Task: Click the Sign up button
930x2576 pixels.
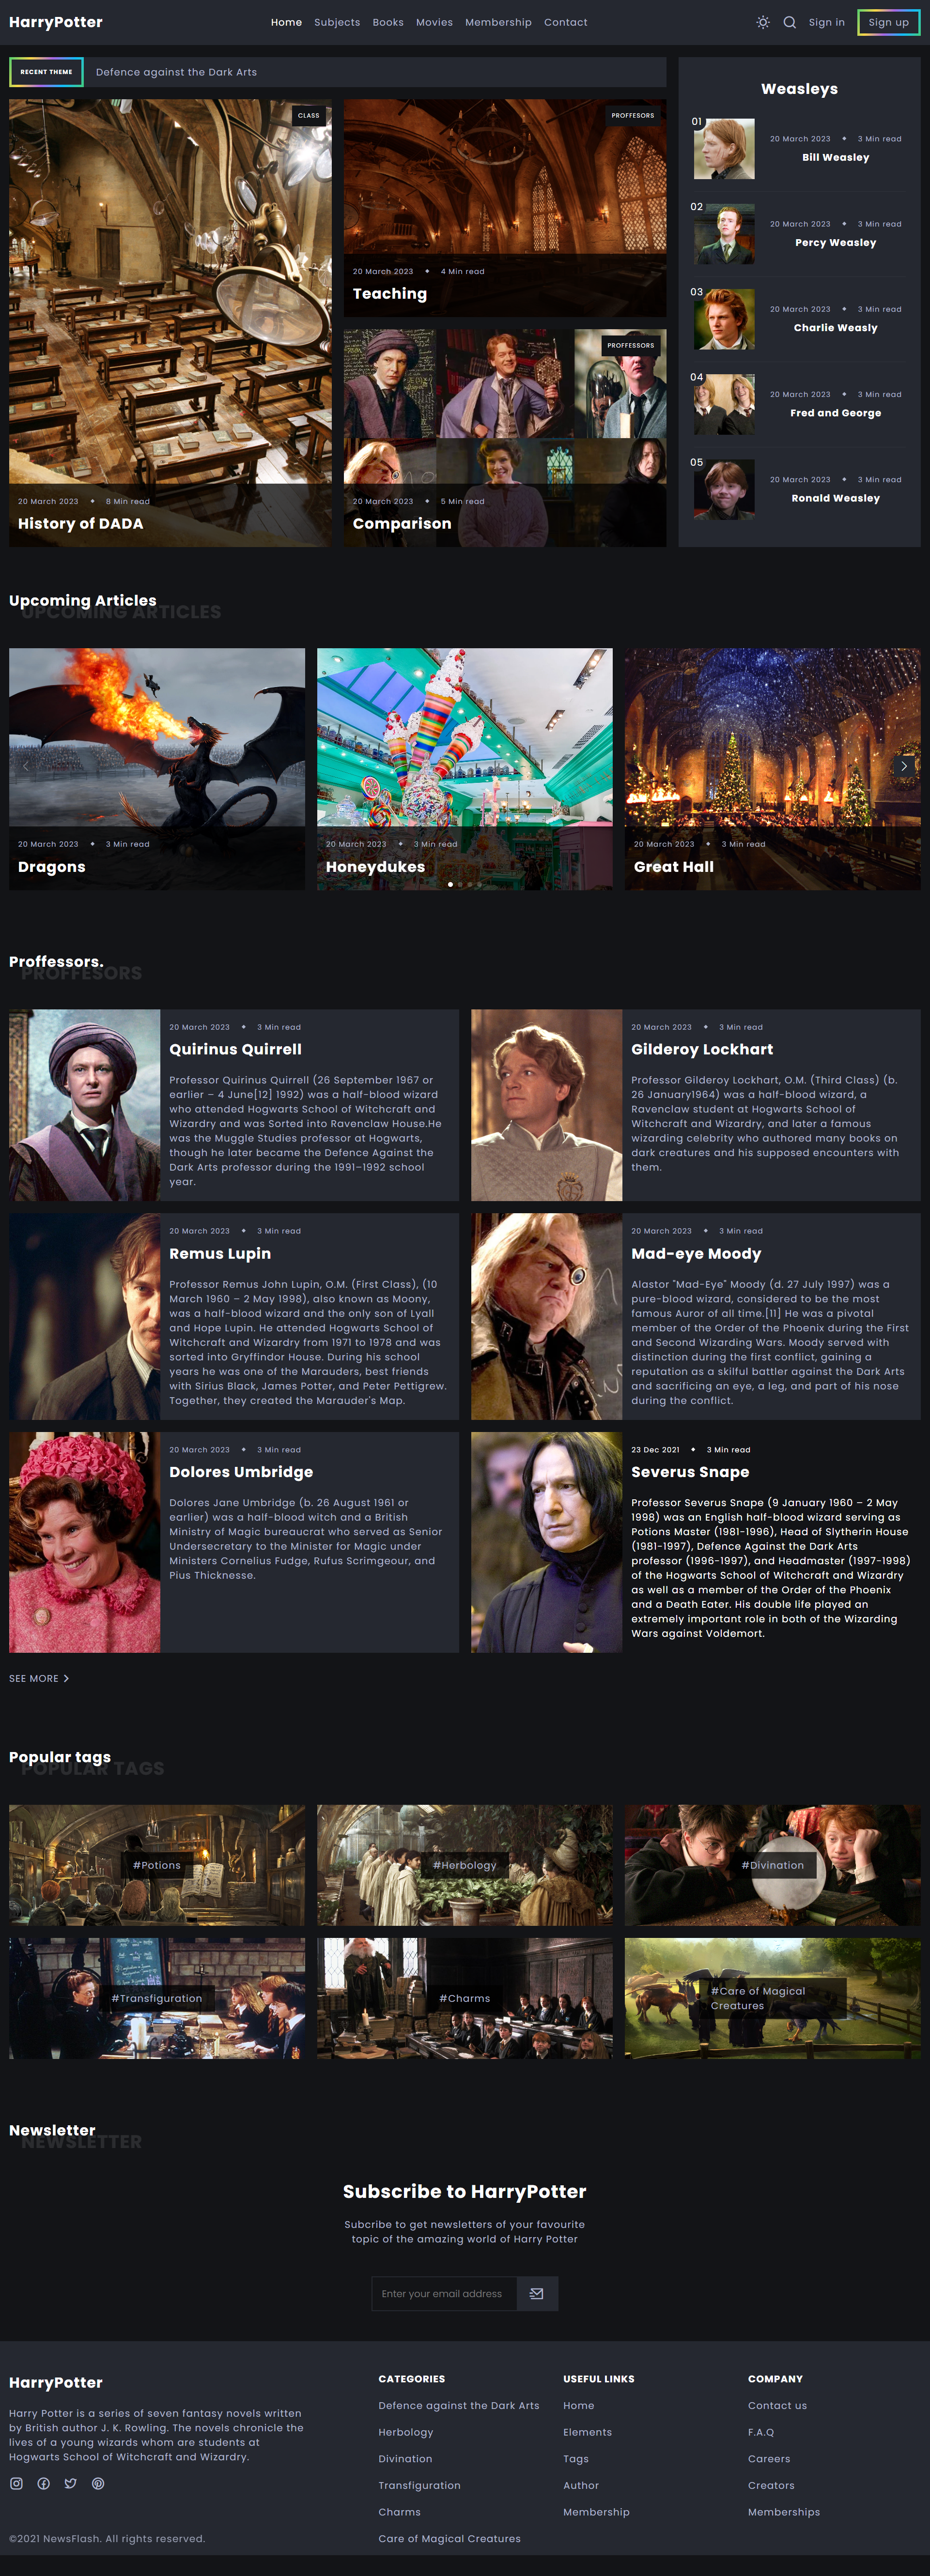Action: (x=888, y=22)
